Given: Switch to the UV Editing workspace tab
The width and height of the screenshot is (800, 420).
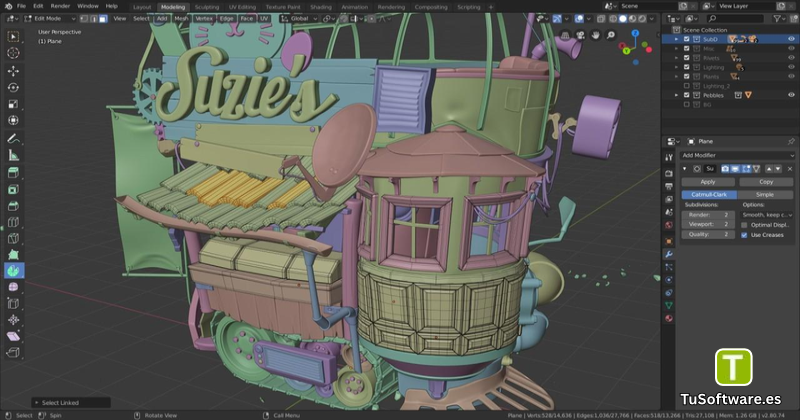Looking at the screenshot, I should click(x=242, y=7).
